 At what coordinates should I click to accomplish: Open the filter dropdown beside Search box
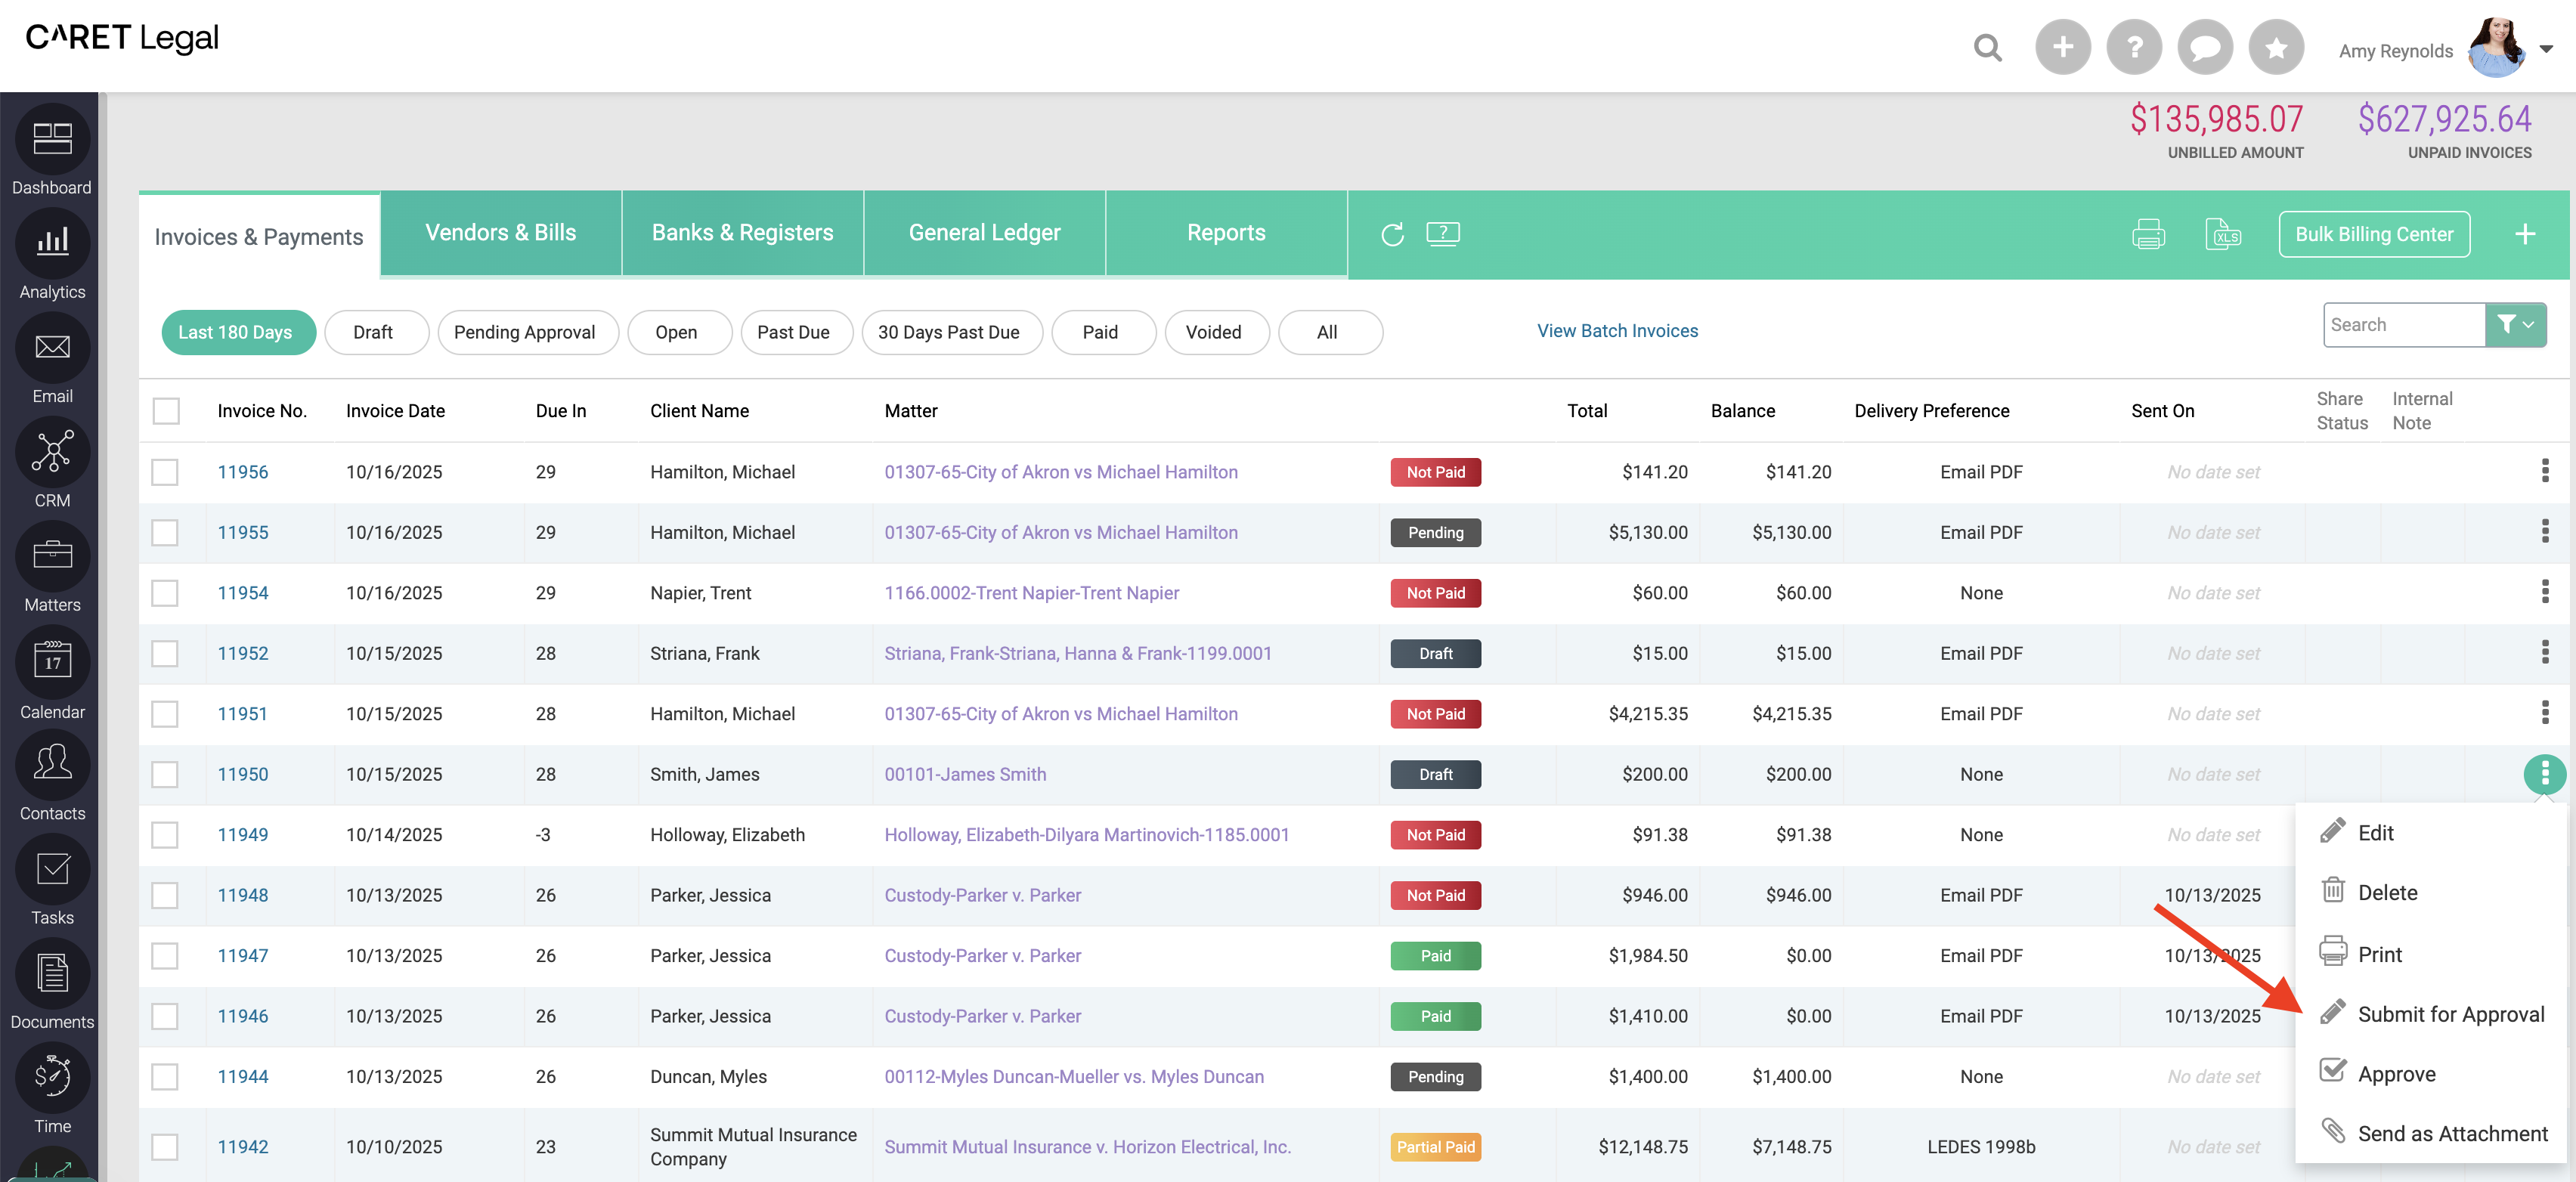2515,325
